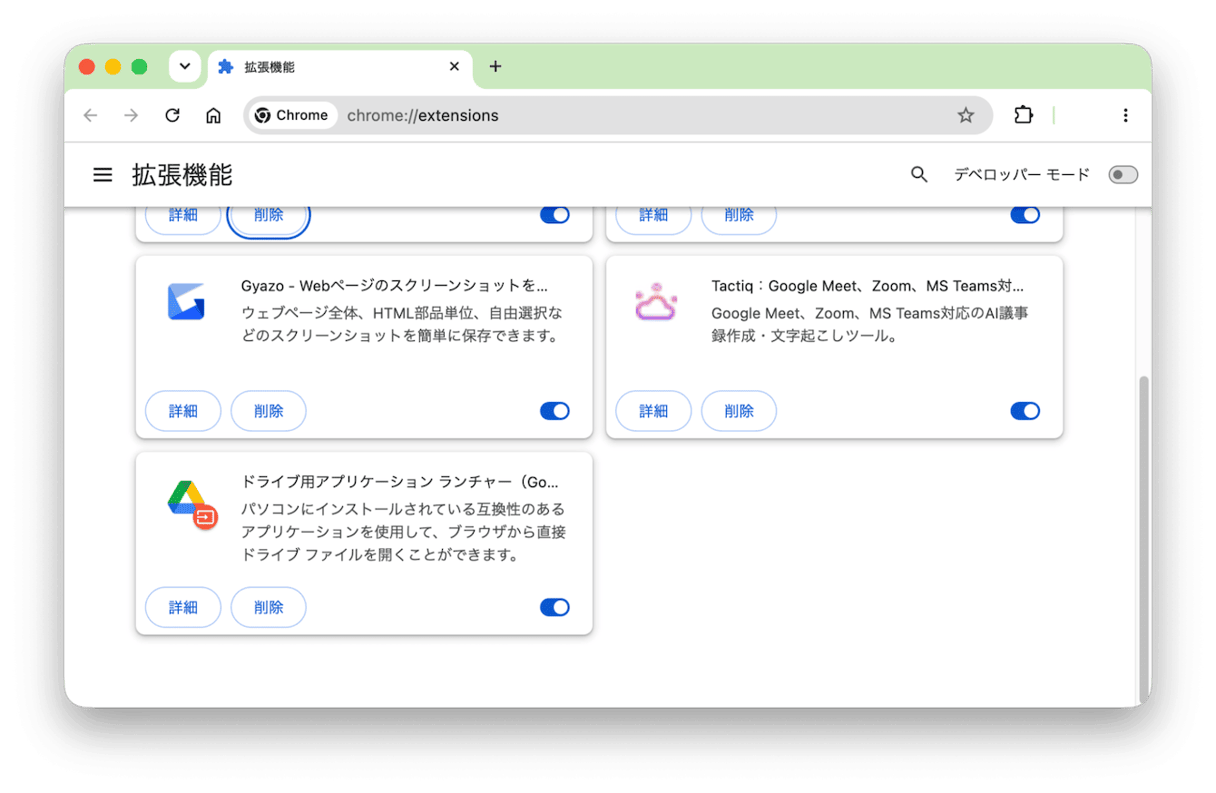Click 削除 for Tactiq extension
Viewport: 1216px width, 793px height.
(739, 411)
